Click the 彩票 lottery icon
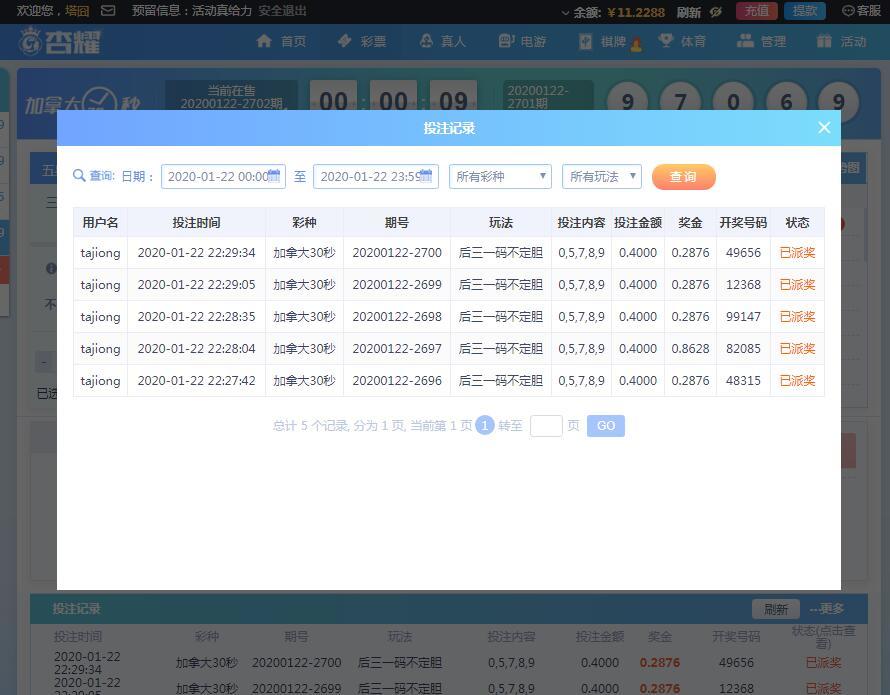This screenshot has height=695, width=890. click(x=345, y=41)
